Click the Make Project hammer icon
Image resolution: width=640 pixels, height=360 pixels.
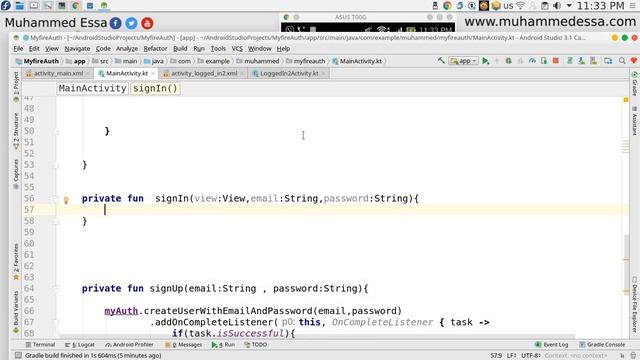point(441,61)
